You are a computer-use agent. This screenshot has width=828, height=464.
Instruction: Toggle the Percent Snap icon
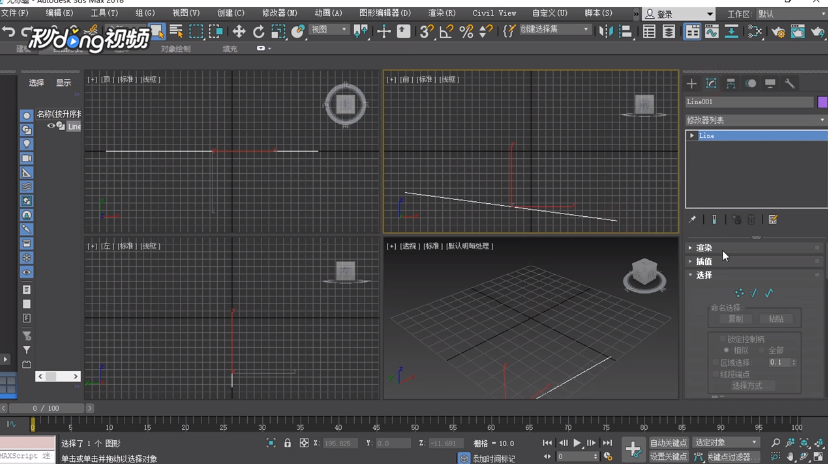[x=466, y=32]
